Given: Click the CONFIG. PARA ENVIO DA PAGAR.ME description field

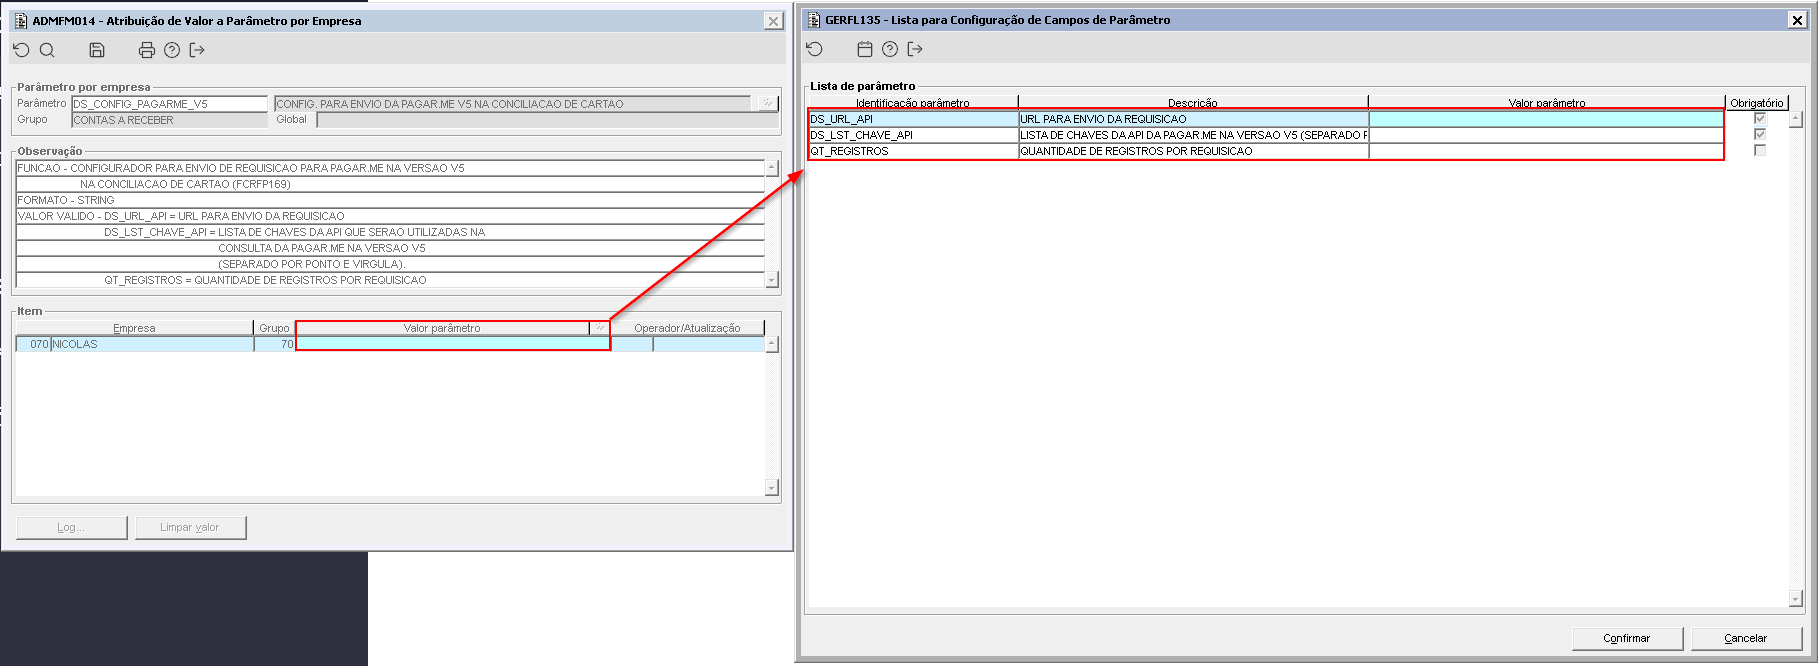Looking at the screenshot, I should pos(513,104).
